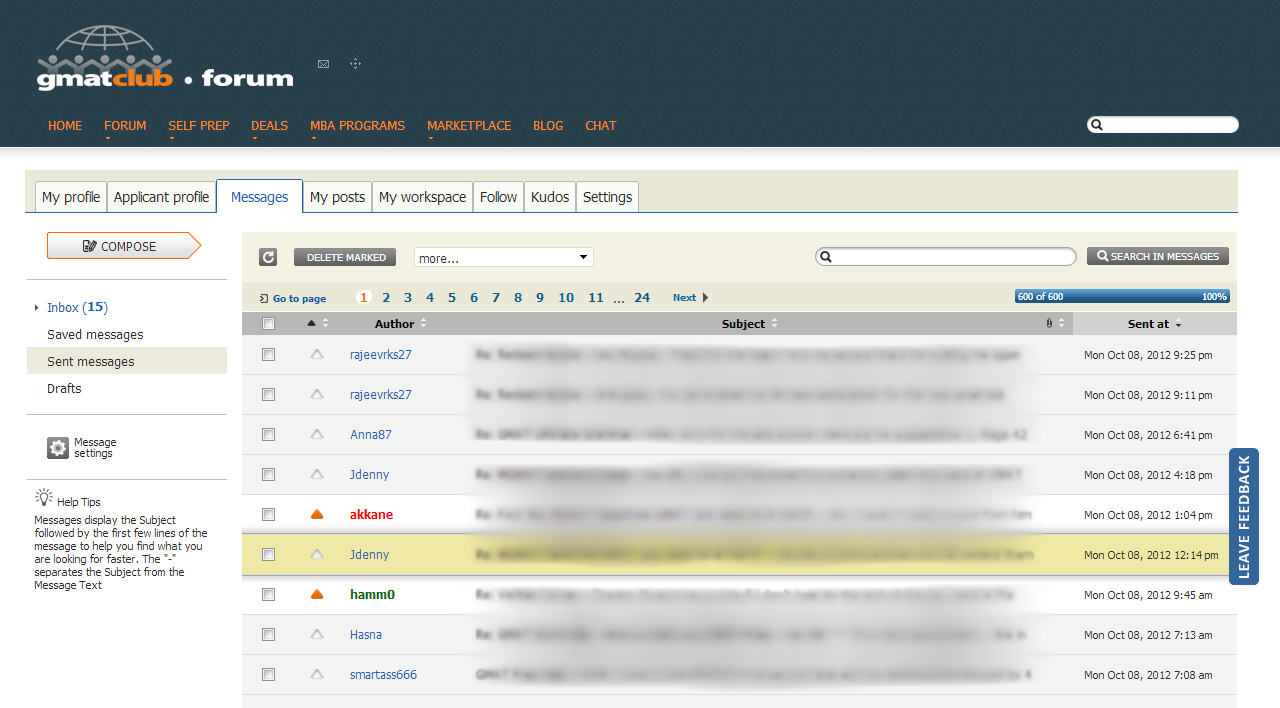Open Message settings gear icon

[58, 448]
